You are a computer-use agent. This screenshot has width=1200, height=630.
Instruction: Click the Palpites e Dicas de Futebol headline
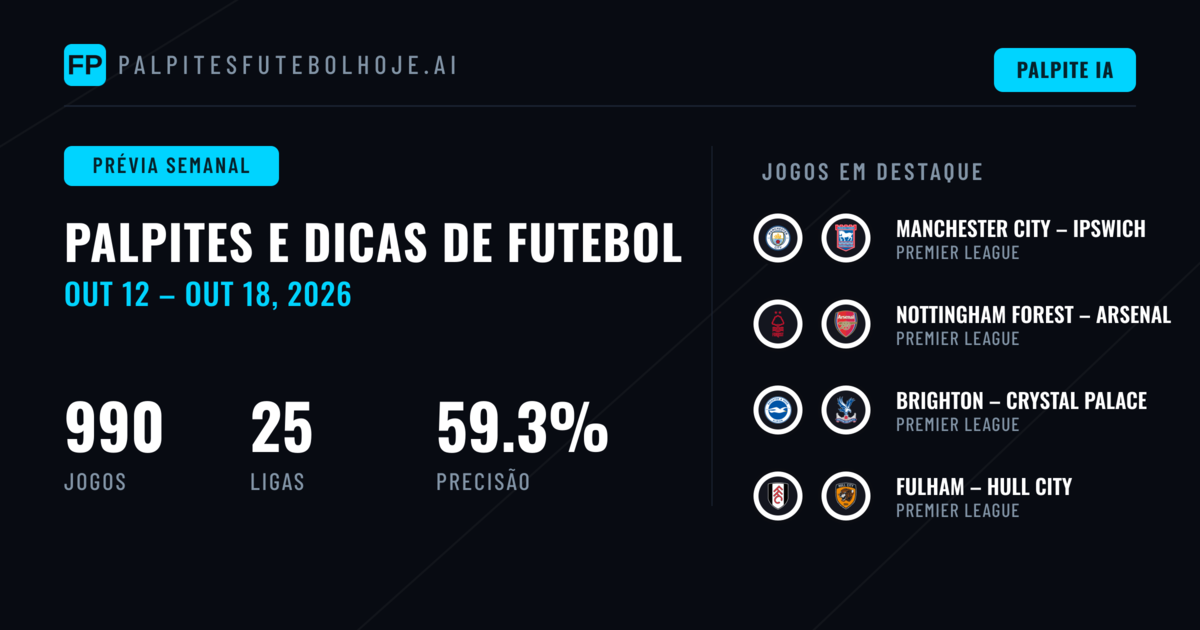pos(373,243)
